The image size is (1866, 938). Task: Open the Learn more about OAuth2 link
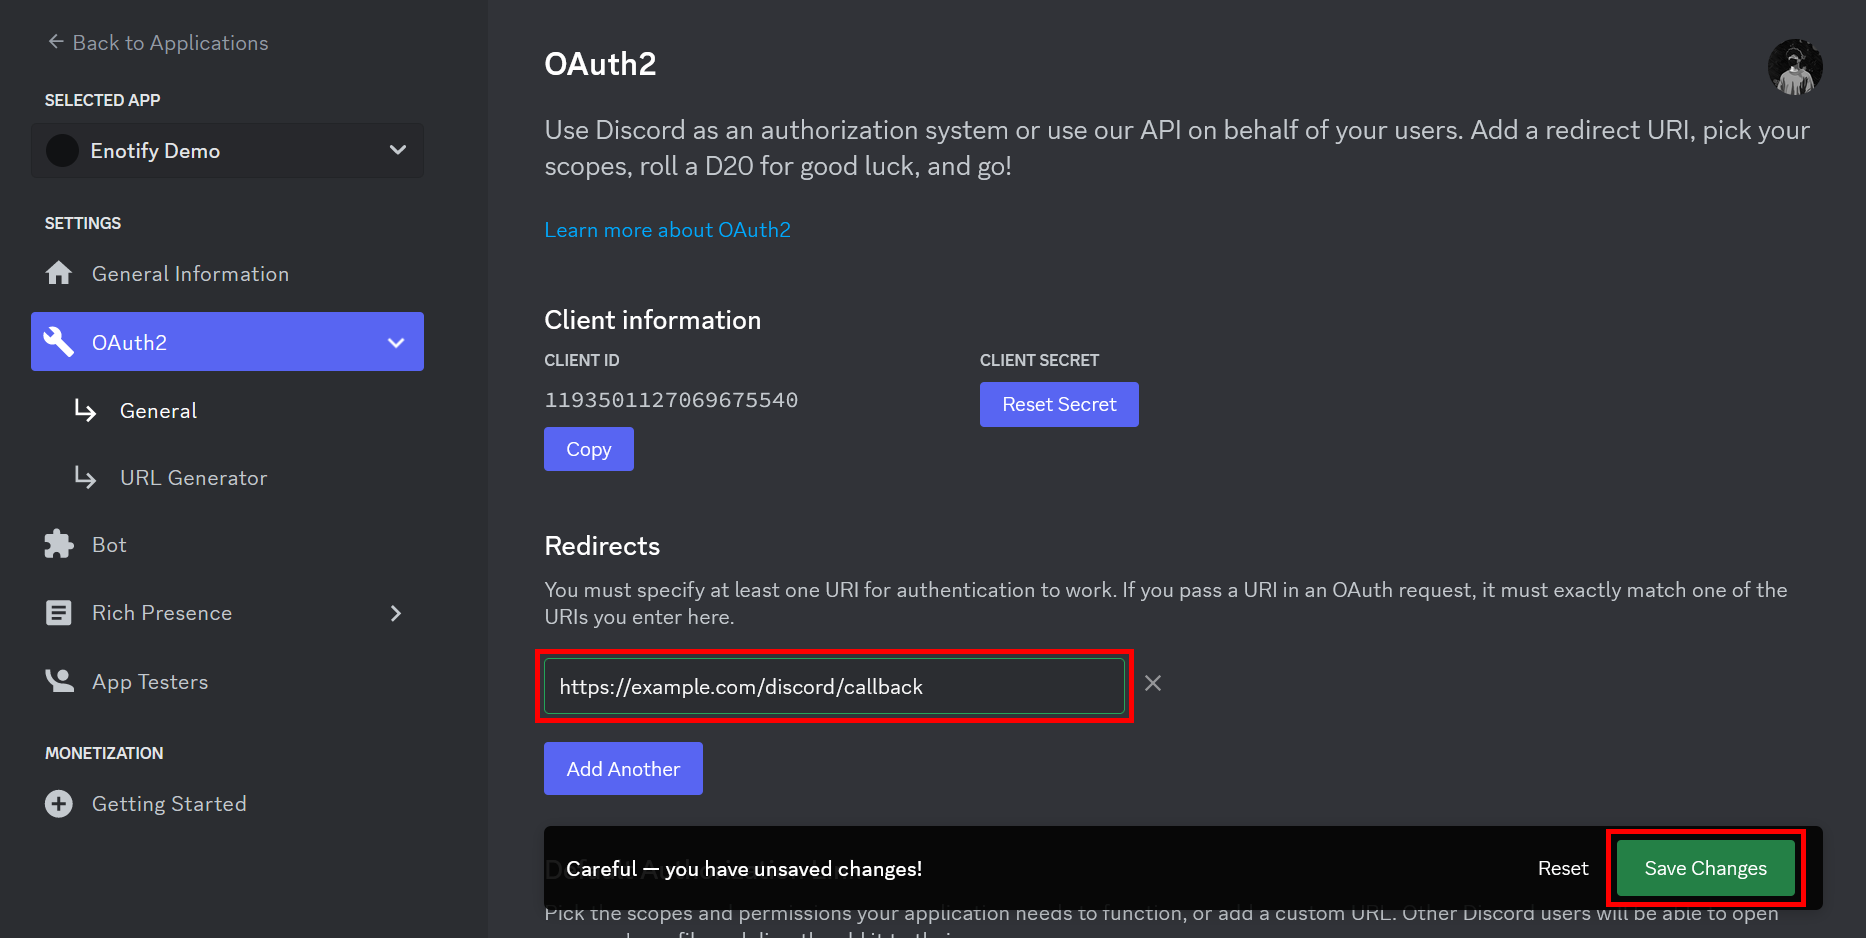click(x=667, y=229)
